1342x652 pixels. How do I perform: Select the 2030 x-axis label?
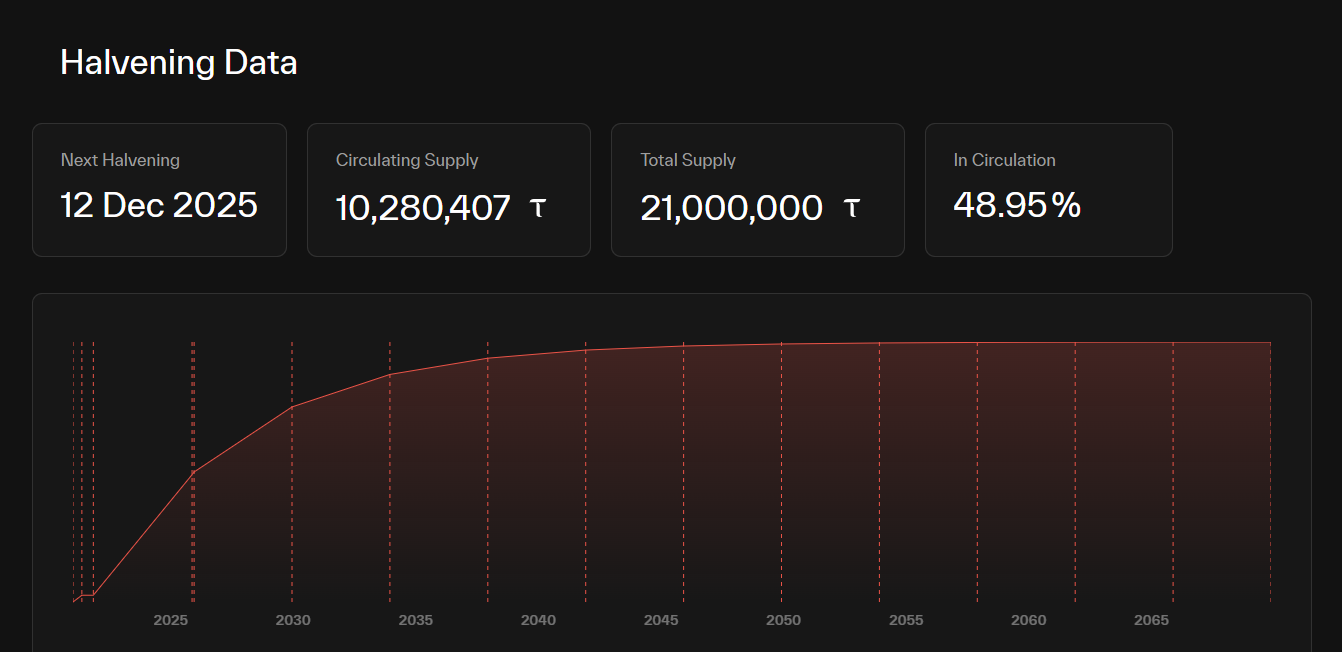pyautogui.click(x=293, y=620)
